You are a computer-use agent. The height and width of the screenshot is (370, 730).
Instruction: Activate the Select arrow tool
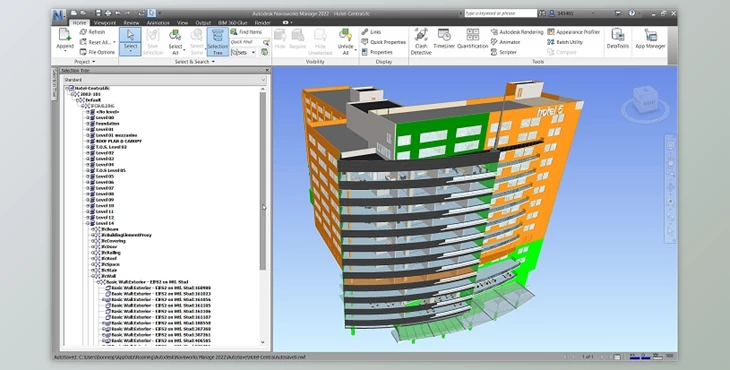pyautogui.click(x=130, y=36)
